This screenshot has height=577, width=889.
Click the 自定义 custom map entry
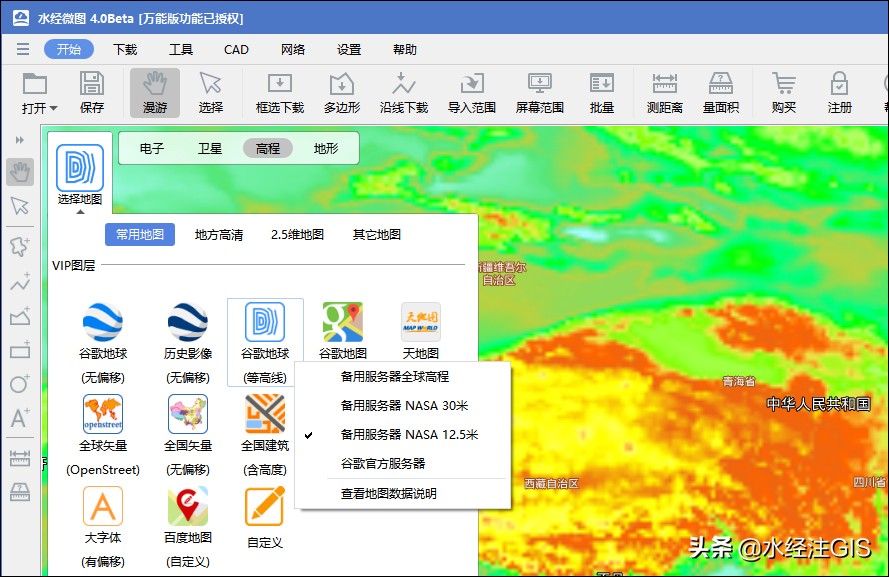pos(264,520)
